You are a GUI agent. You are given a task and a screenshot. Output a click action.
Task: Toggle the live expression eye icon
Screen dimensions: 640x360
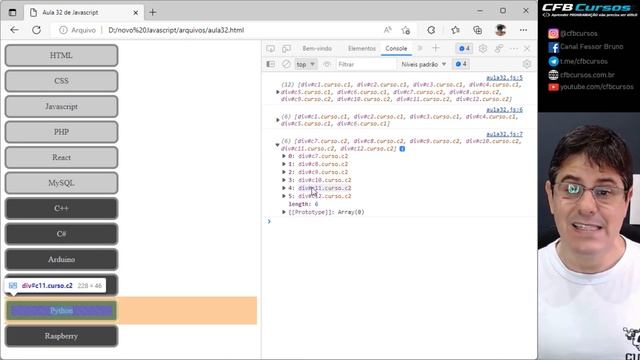pos(327,64)
